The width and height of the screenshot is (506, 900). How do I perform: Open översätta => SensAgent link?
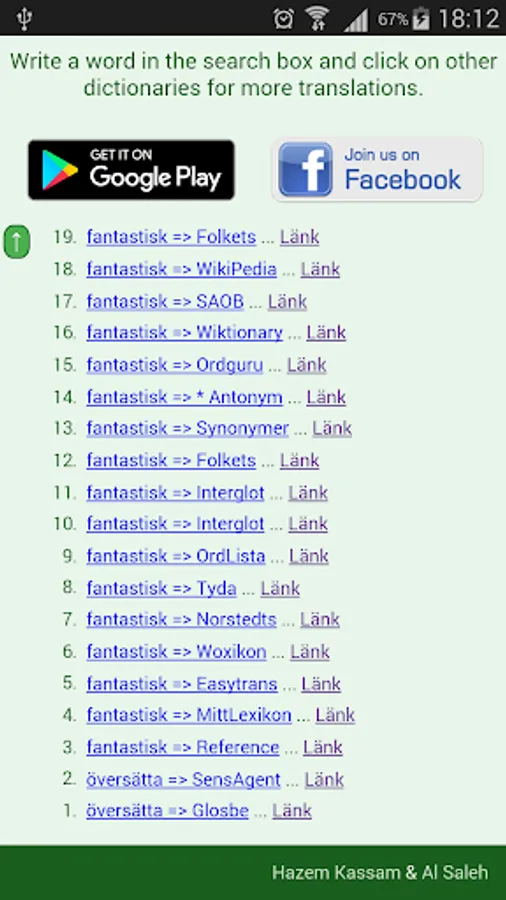point(184,779)
